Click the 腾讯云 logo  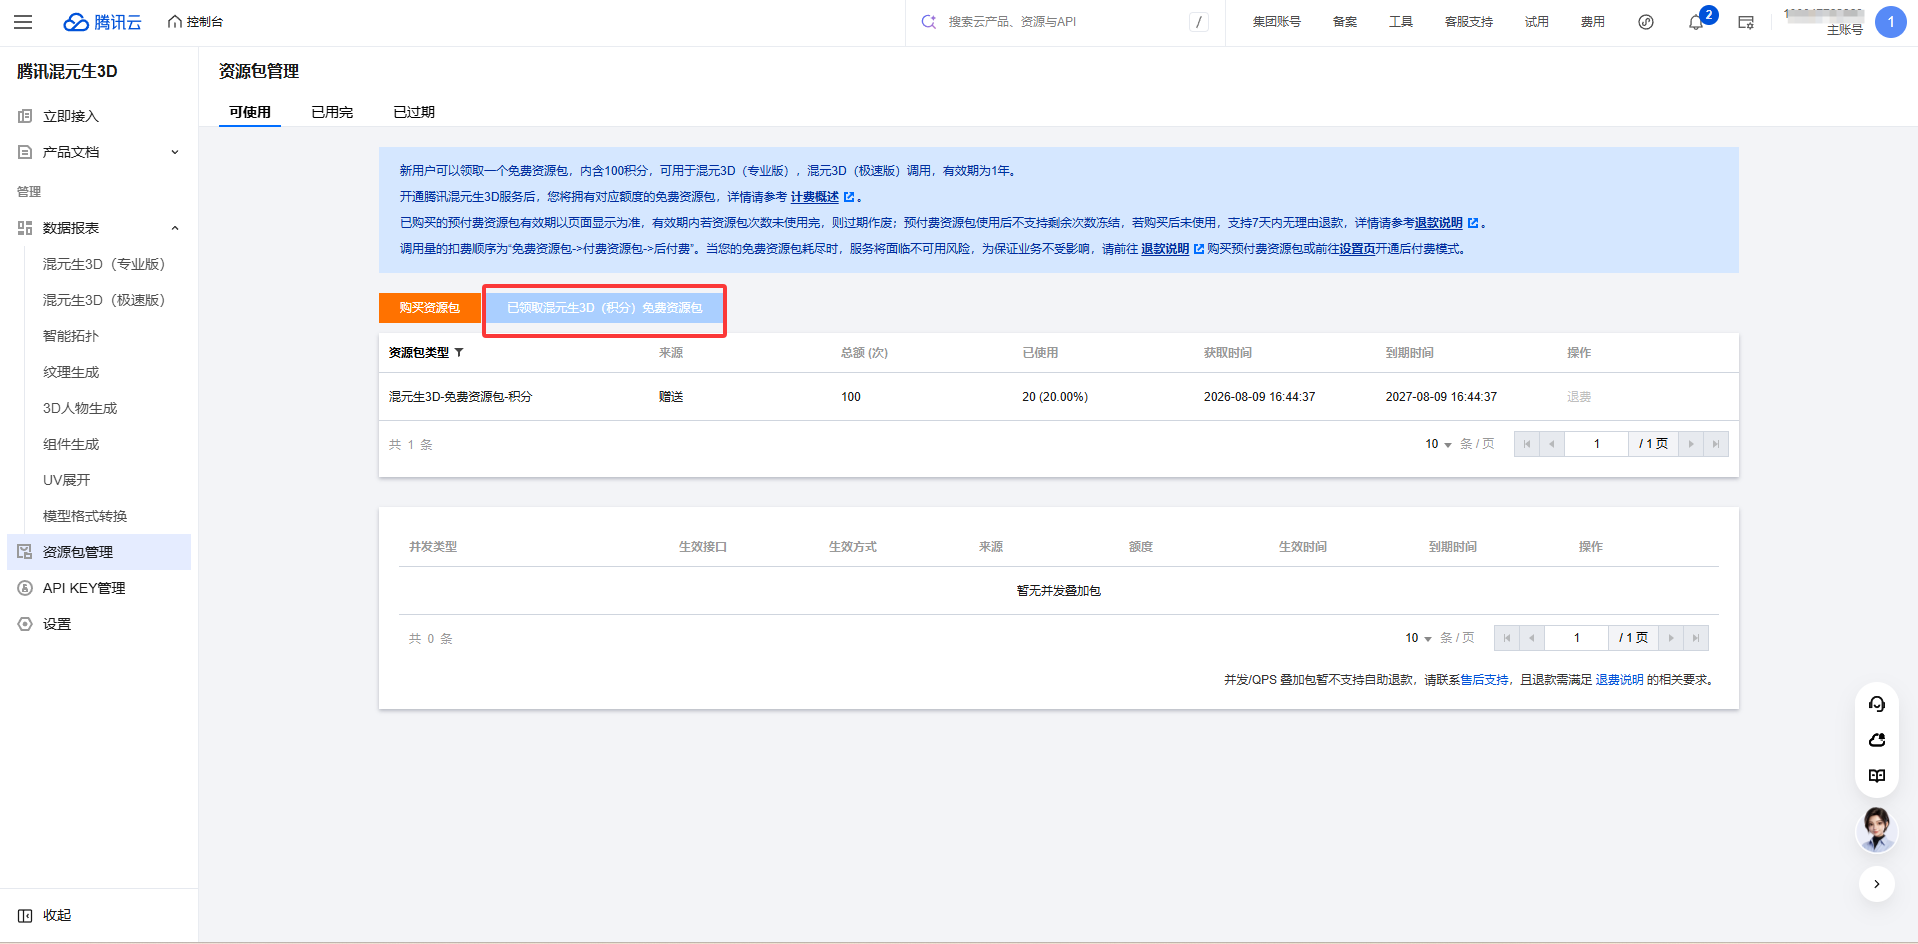(102, 22)
